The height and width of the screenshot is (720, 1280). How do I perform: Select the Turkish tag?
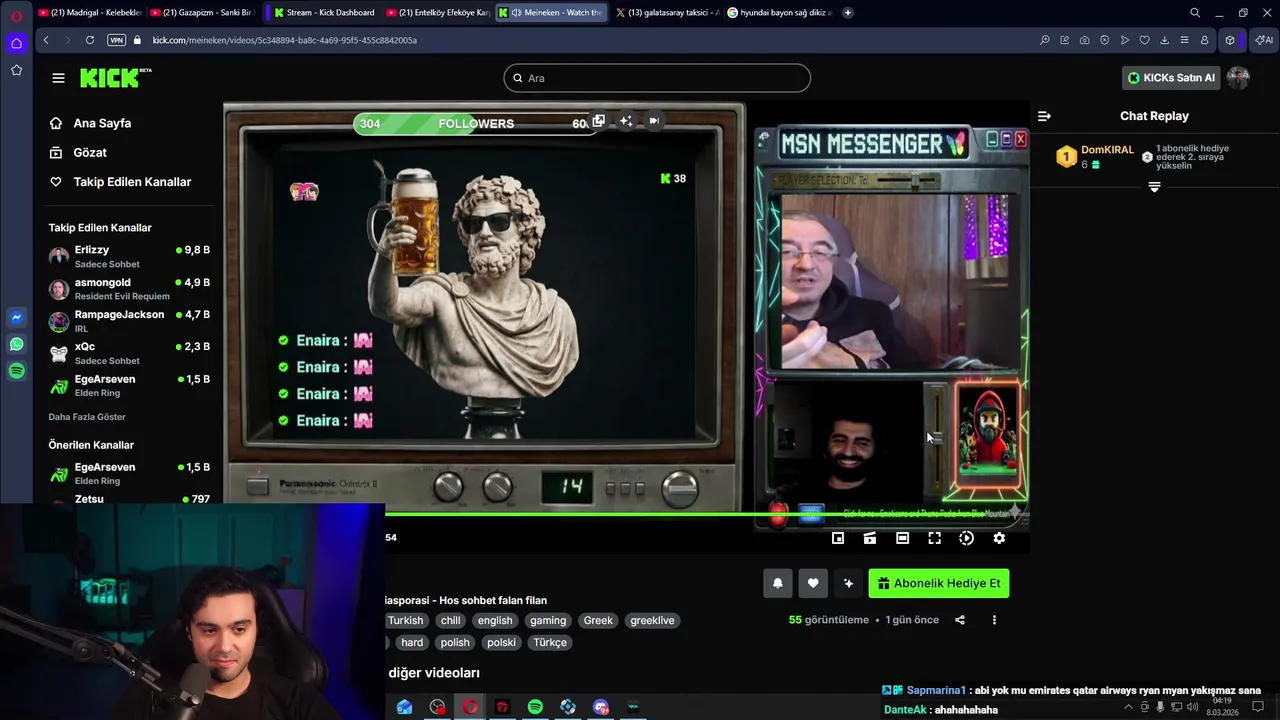click(405, 620)
